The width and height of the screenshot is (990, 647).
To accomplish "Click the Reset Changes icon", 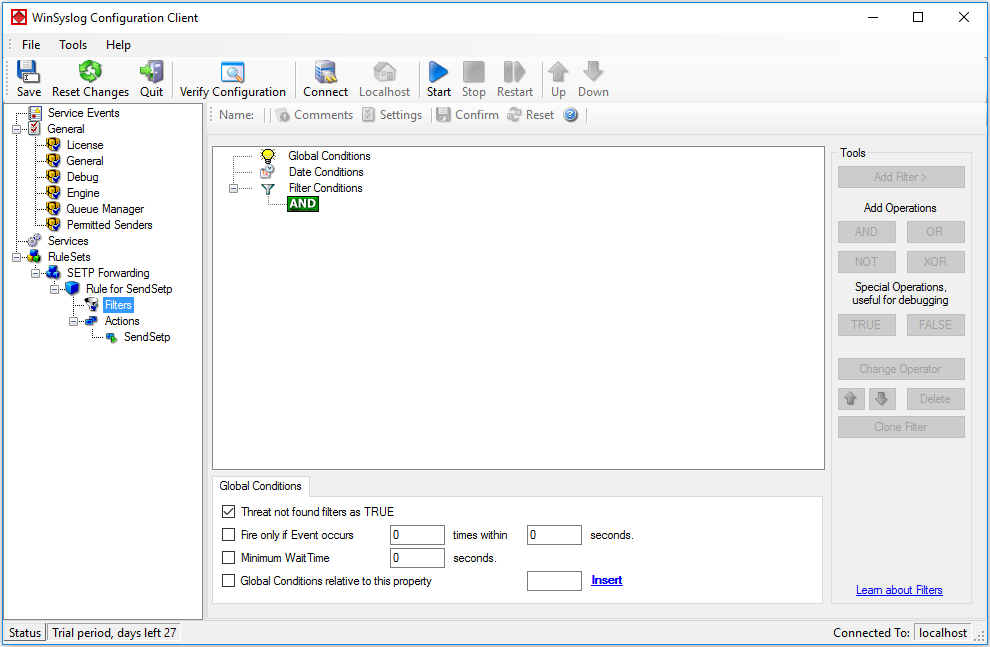I will (90, 72).
